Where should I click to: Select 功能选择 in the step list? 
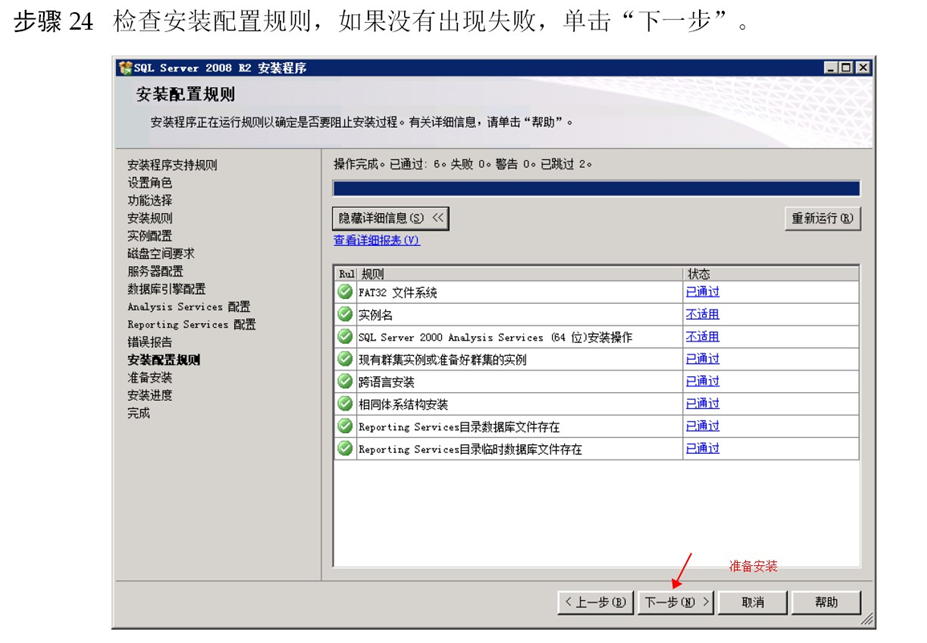[x=150, y=200]
